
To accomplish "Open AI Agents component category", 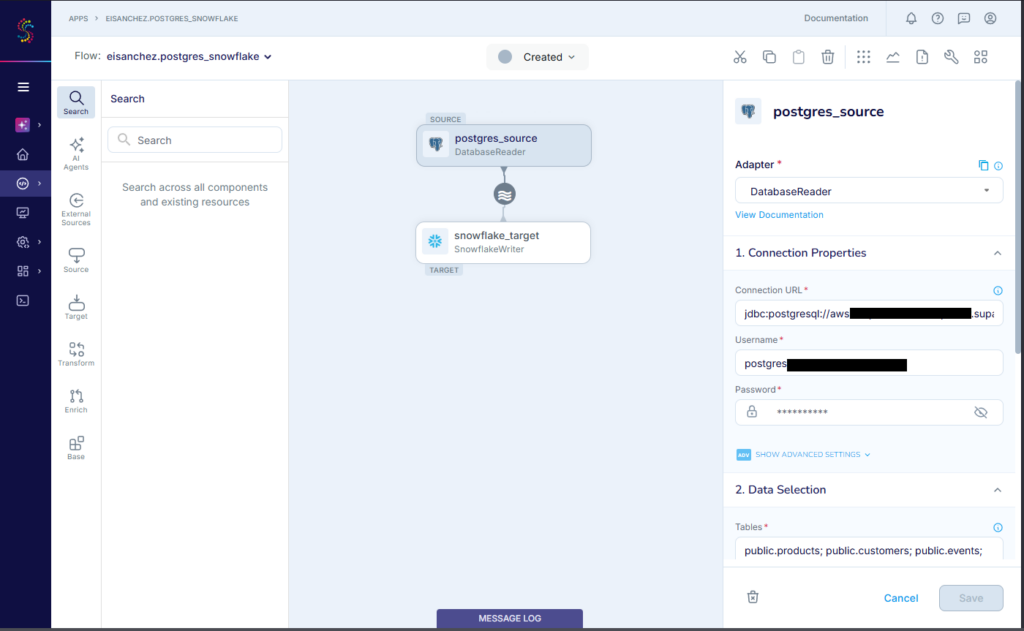I will [76, 154].
